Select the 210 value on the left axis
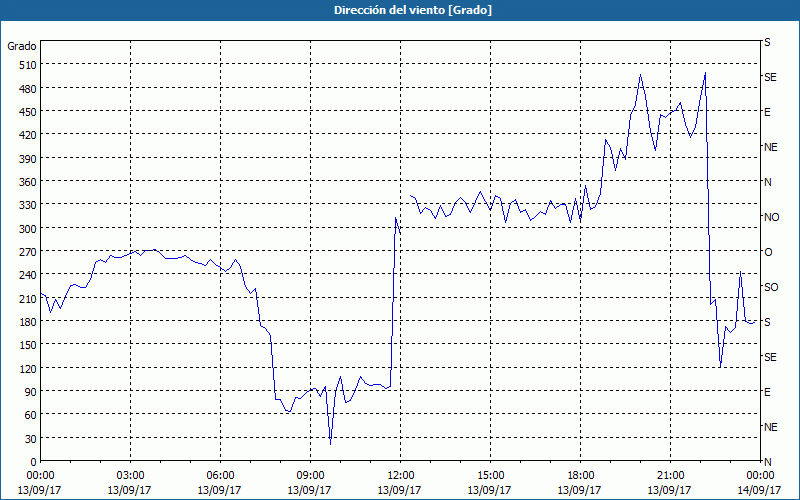Image resolution: width=800 pixels, height=500 pixels. [29, 299]
